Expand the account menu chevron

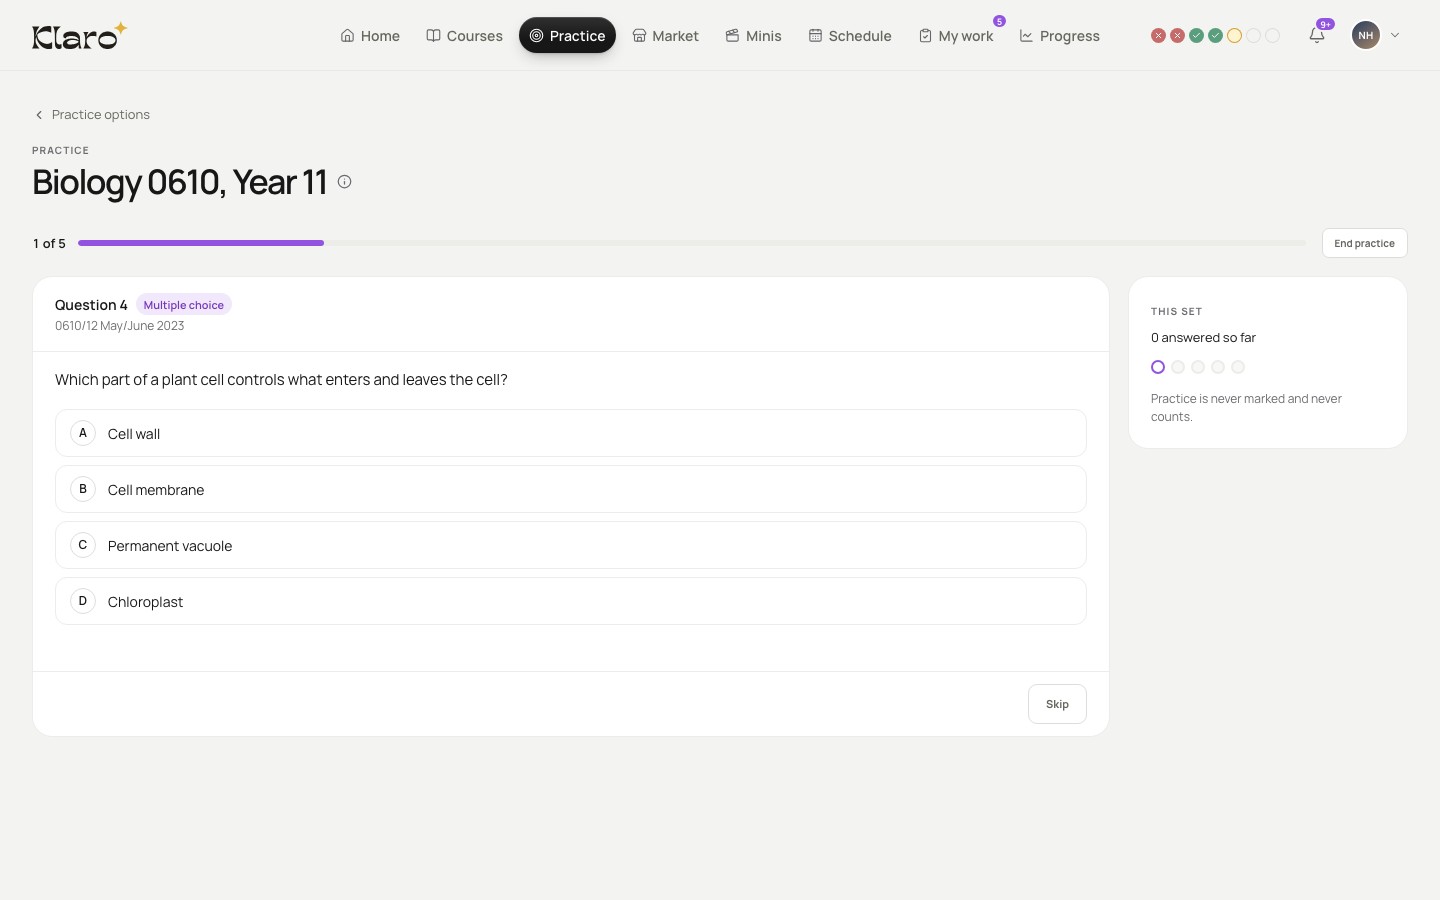pyautogui.click(x=1395, y=35)
